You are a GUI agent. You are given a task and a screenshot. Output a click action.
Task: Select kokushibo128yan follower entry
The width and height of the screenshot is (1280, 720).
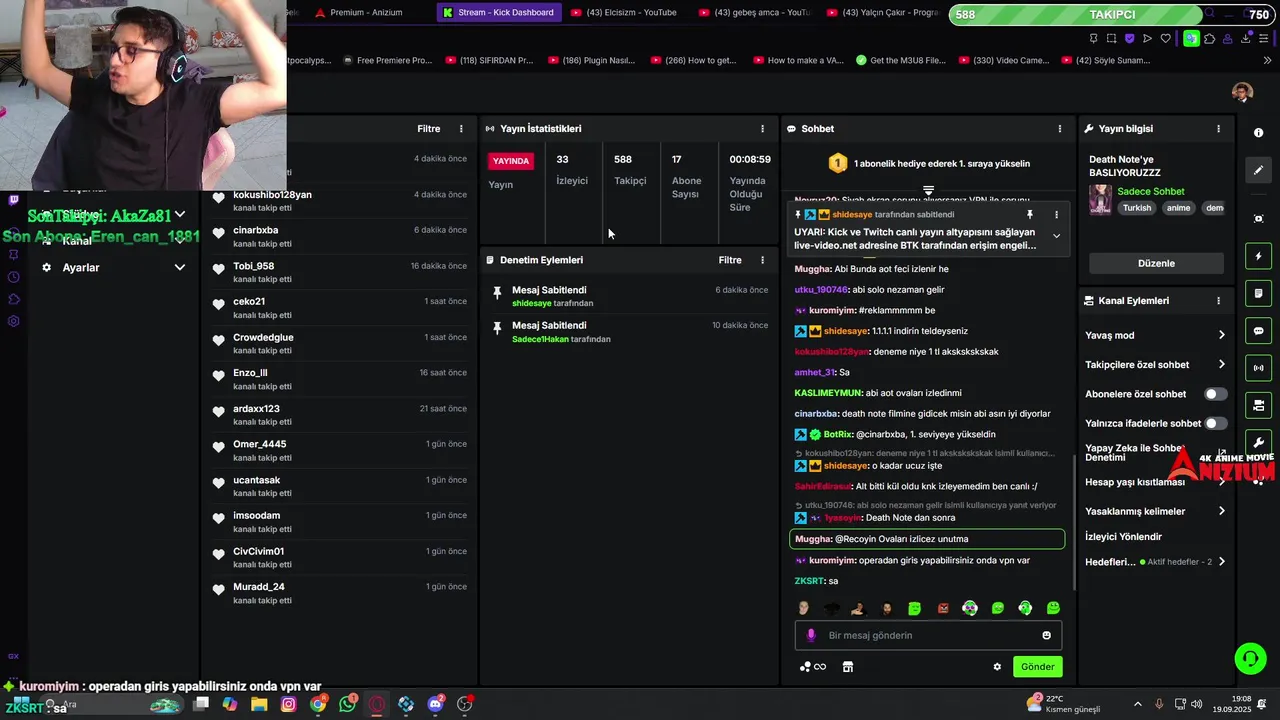pos(340,201)
